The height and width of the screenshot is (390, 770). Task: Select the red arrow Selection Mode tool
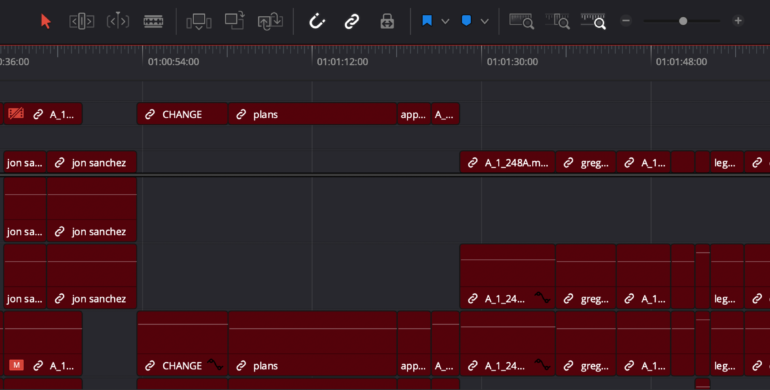[46, 21]
